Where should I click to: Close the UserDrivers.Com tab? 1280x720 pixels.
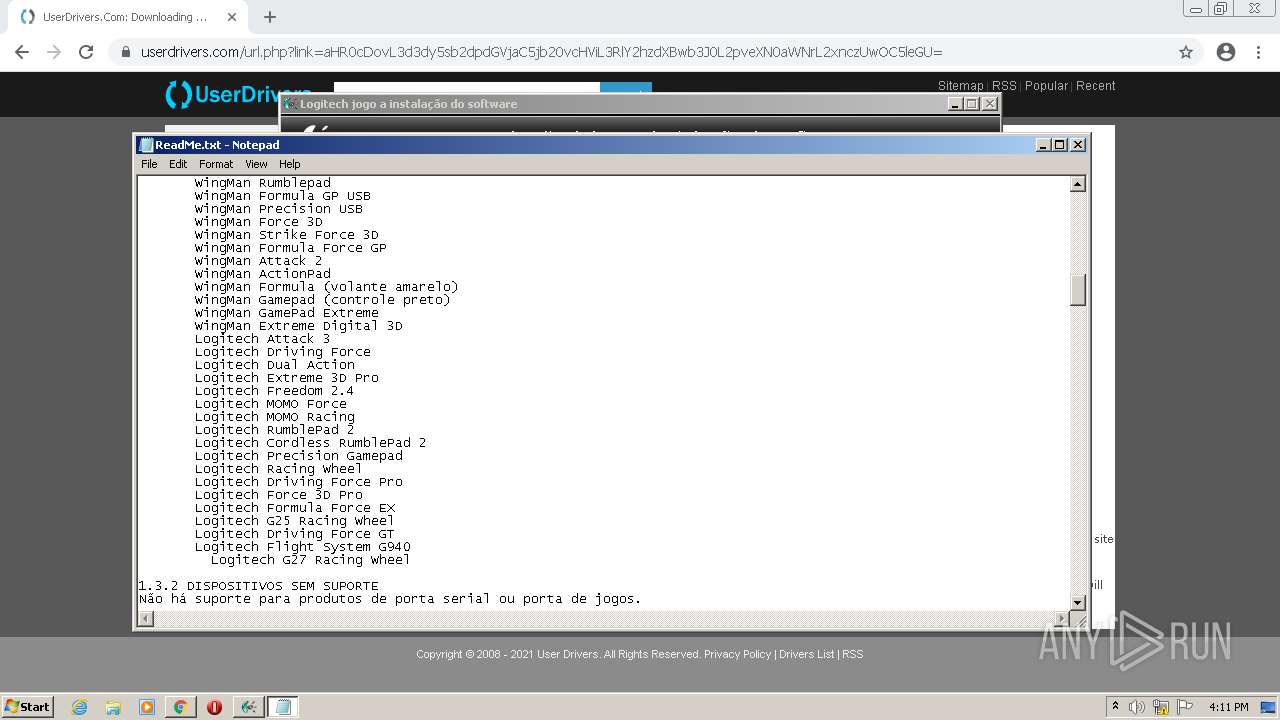(x=231, y=17)
